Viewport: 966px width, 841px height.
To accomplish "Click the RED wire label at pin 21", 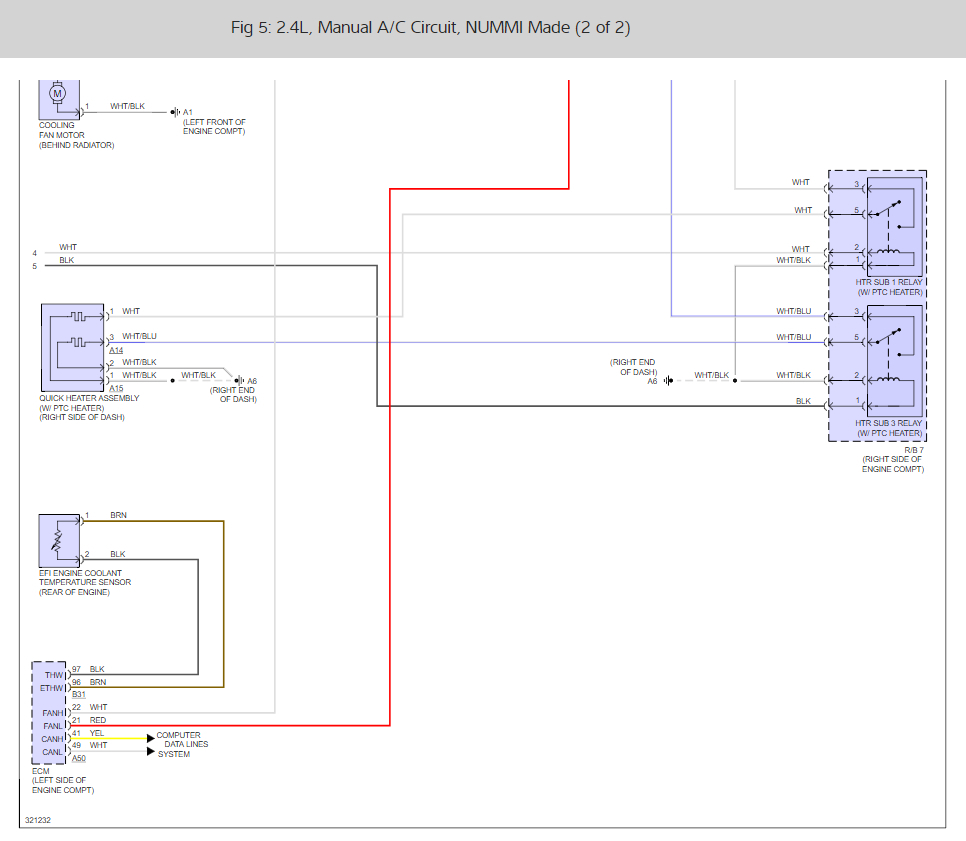I will (97, 720).
